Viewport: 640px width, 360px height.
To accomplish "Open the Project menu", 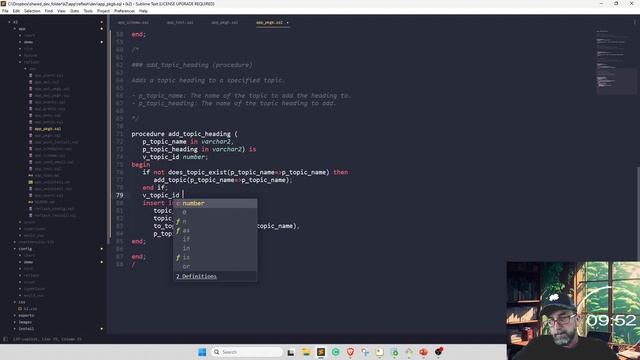I will click(103, 11).
